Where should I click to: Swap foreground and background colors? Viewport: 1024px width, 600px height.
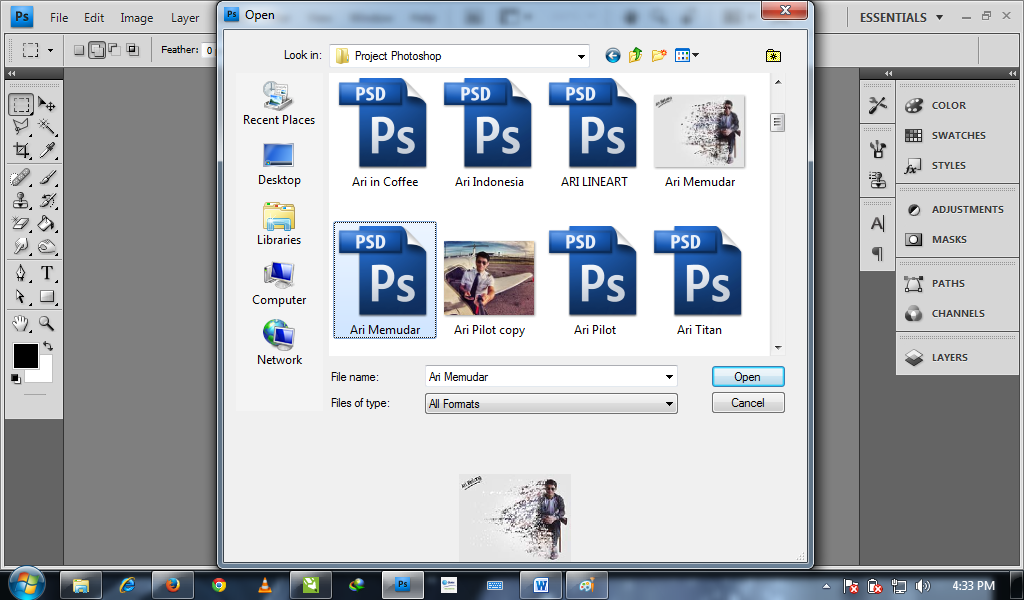point(48,346)
